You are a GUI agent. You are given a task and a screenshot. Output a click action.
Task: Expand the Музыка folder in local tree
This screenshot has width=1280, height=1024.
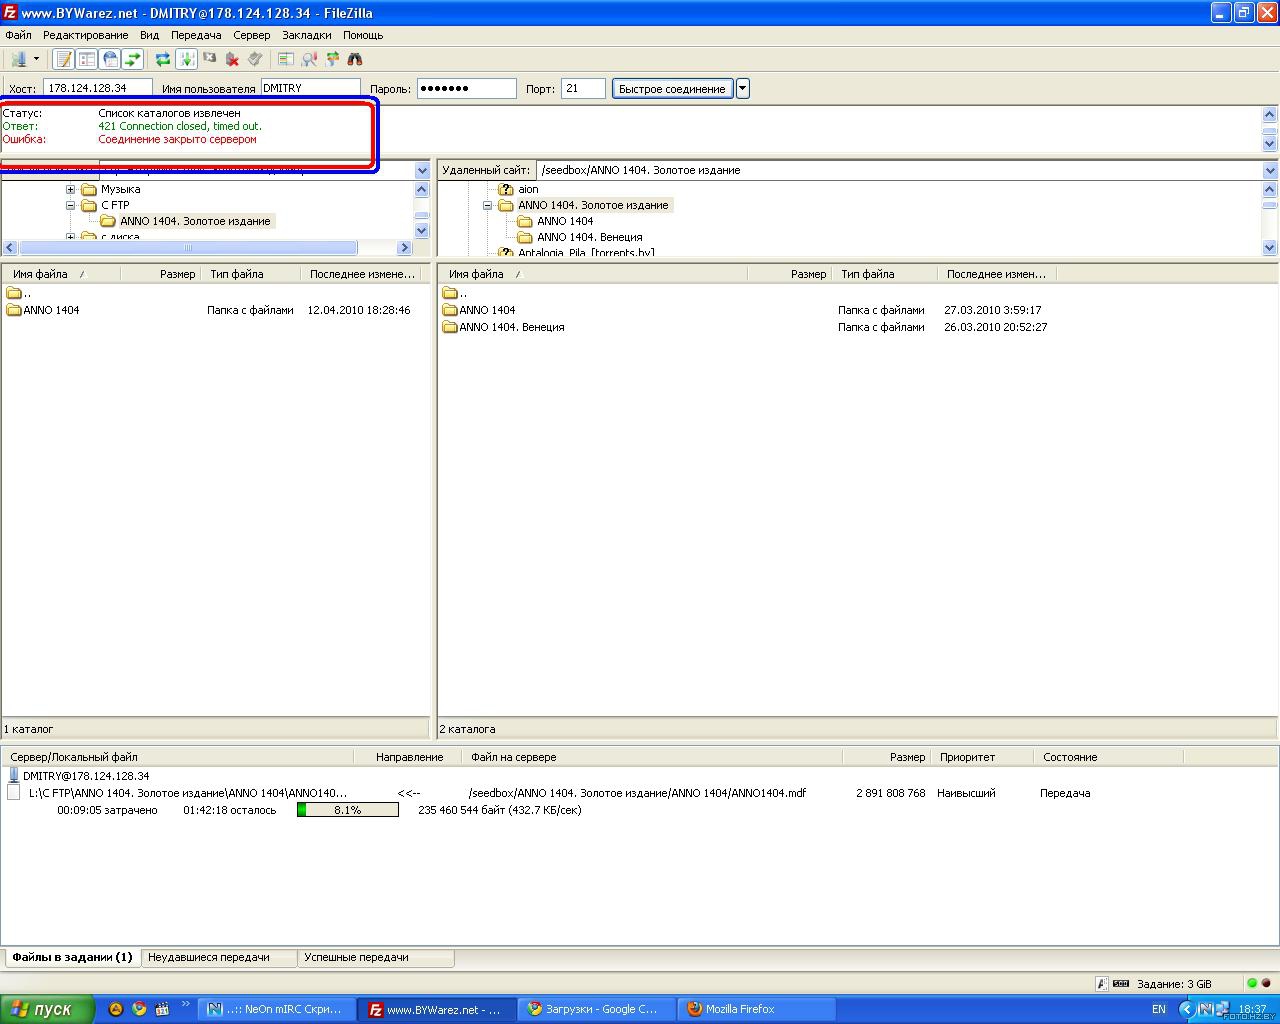point(71,189)
